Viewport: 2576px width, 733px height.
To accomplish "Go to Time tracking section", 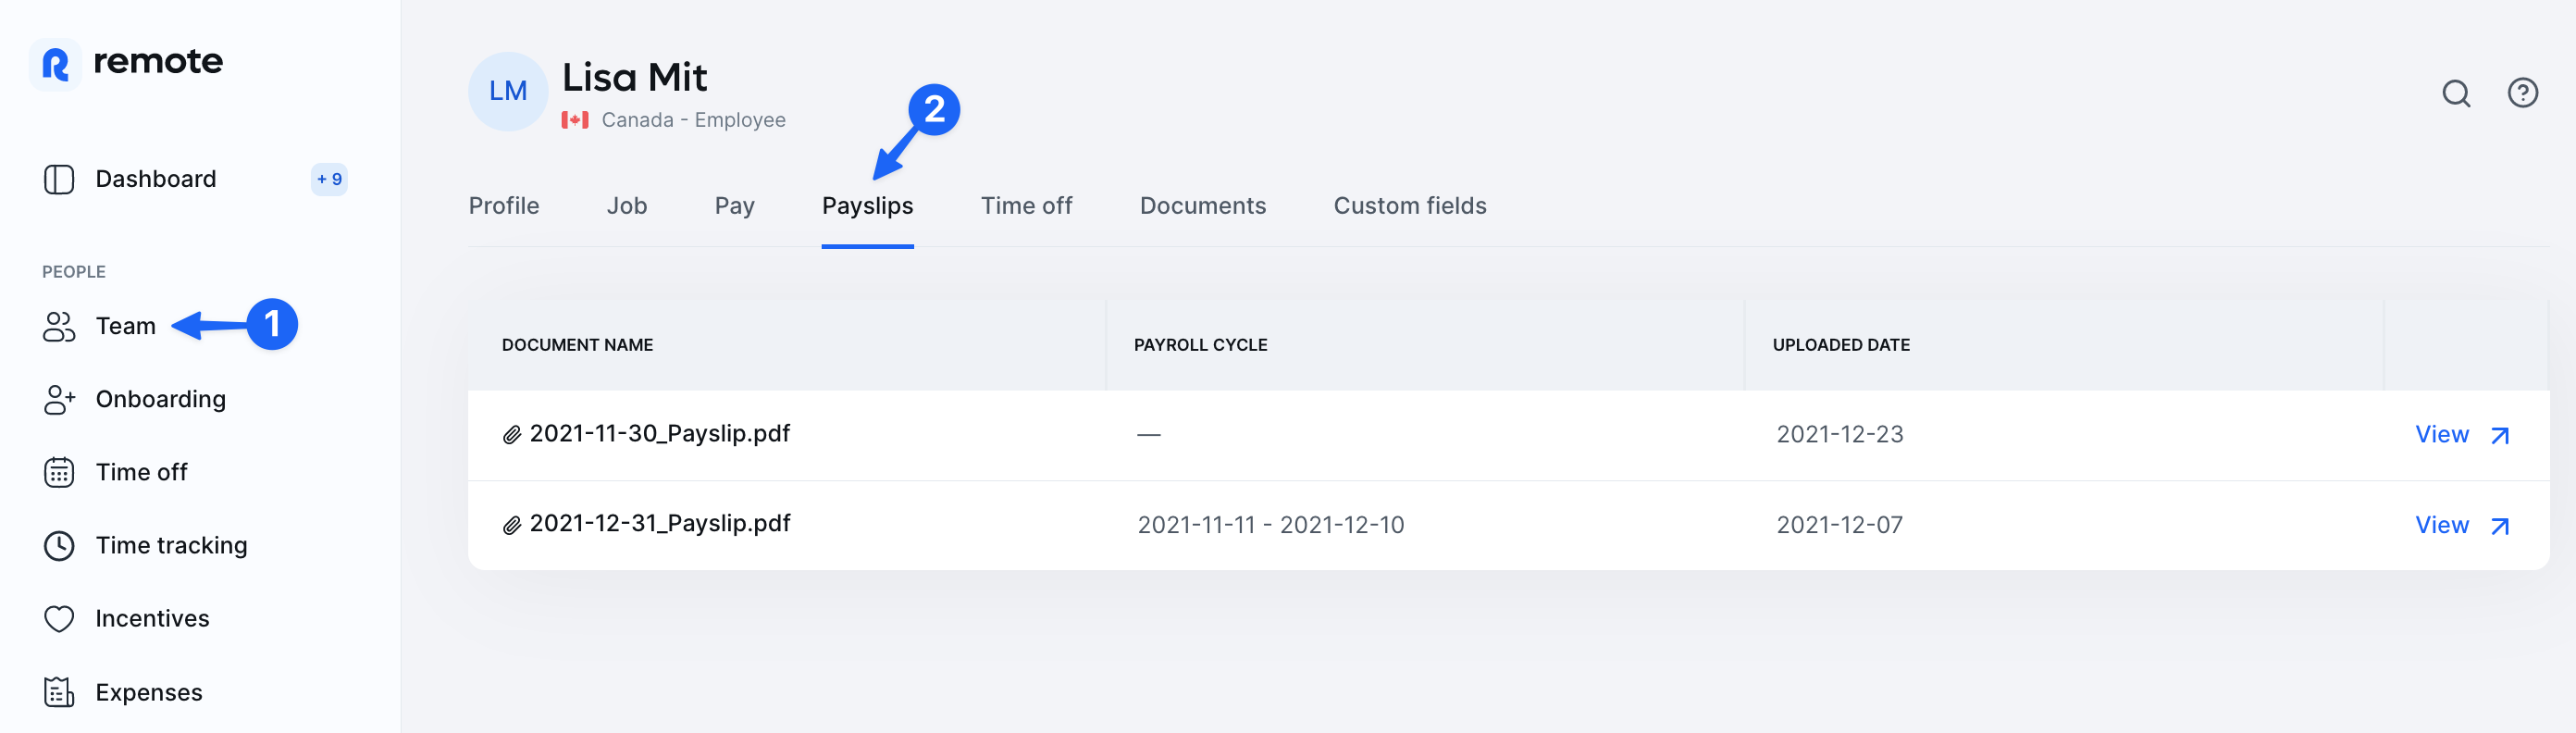I will (x=172, y=545).
